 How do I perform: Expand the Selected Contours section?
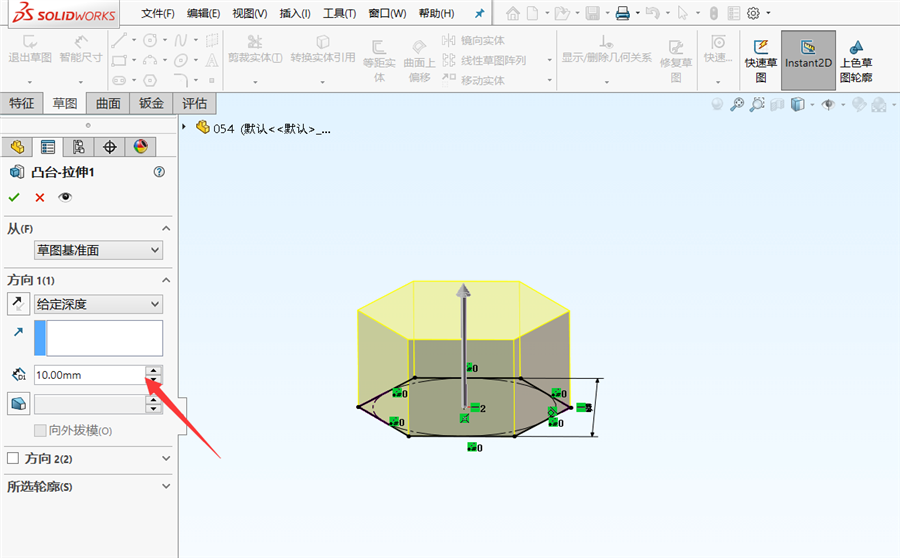pyautogui.click(x=166, y=486)
